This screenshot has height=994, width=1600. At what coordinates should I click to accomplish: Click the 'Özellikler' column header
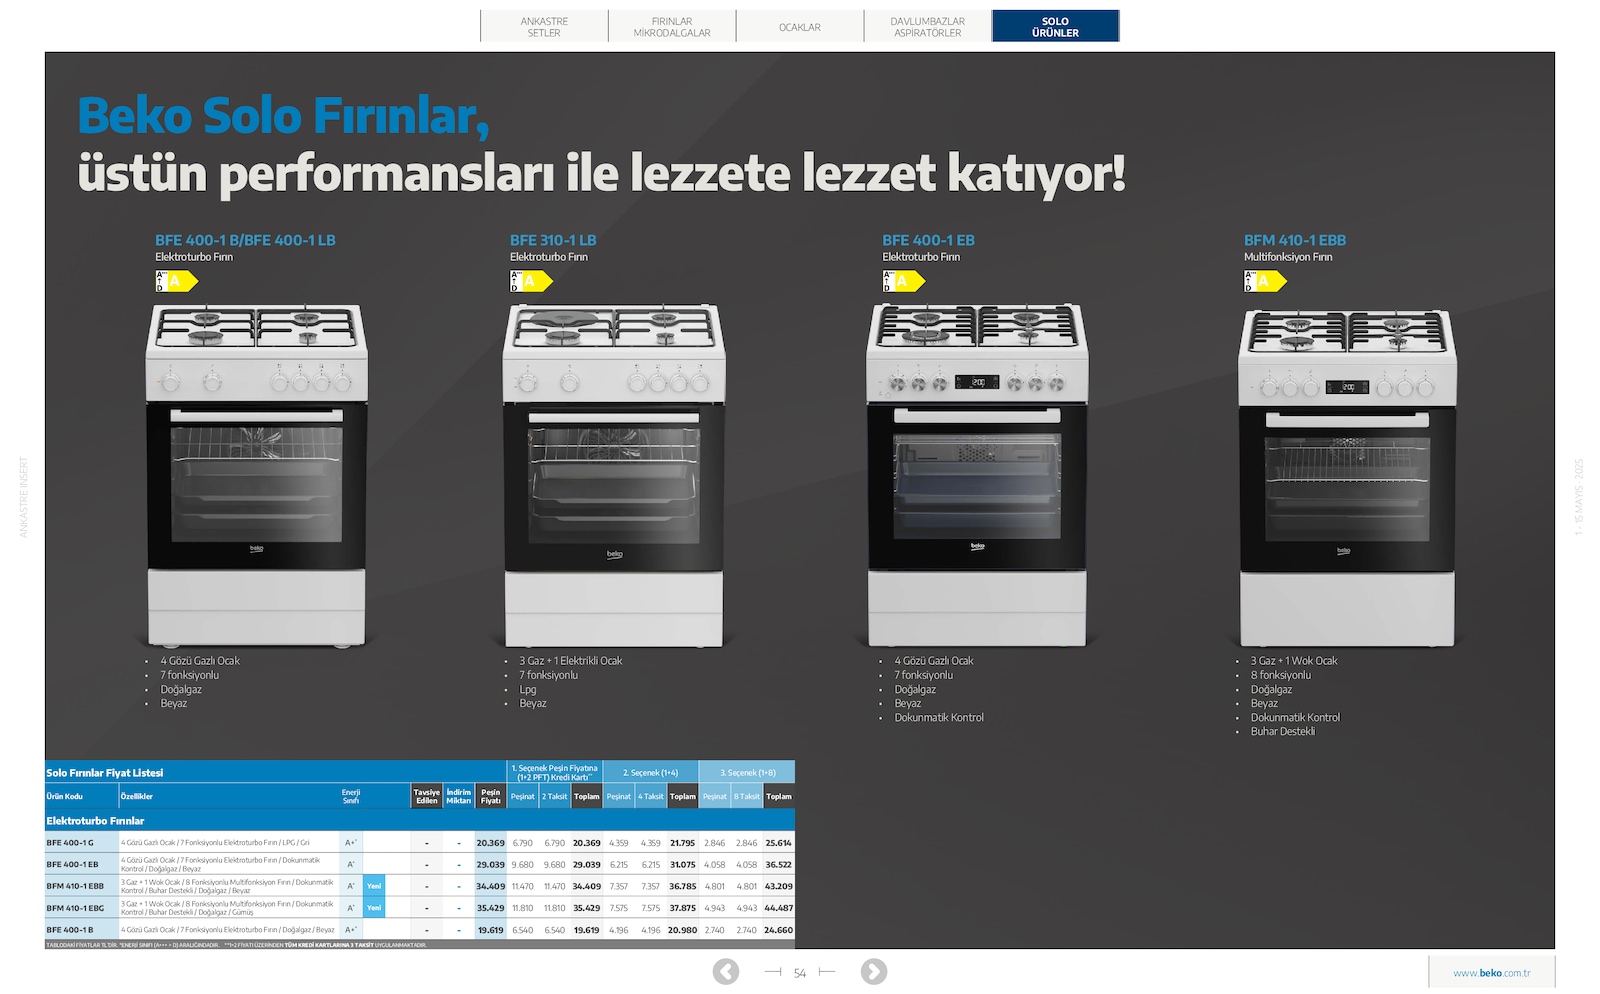click(x=137, y=797)
